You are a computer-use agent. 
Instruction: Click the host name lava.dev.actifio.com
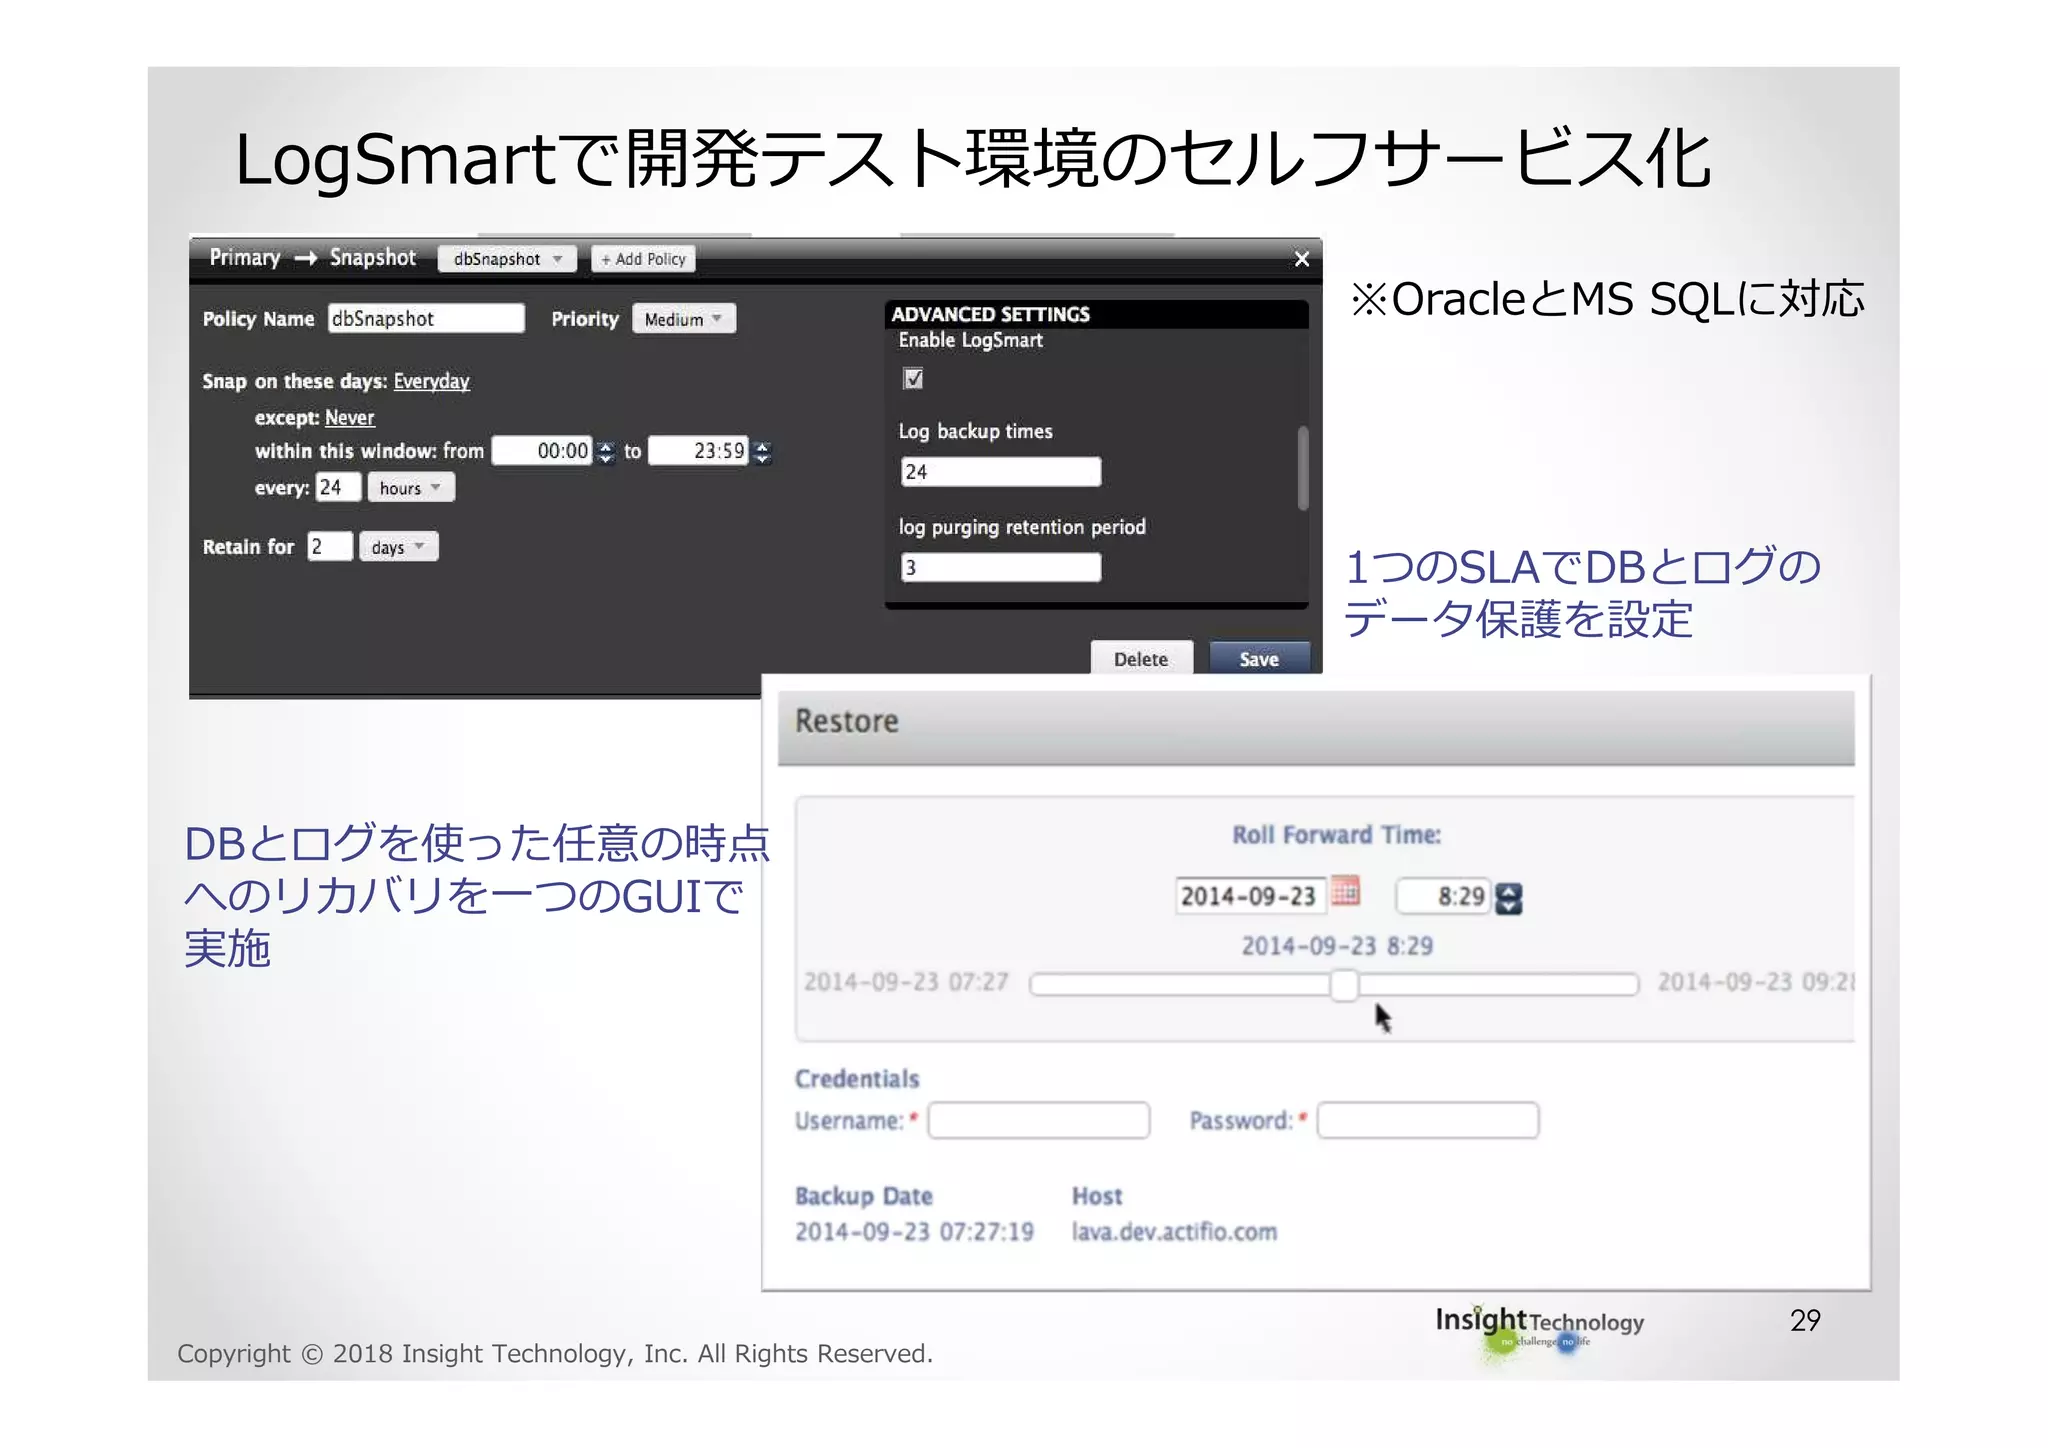[x=1175, y=1232]
